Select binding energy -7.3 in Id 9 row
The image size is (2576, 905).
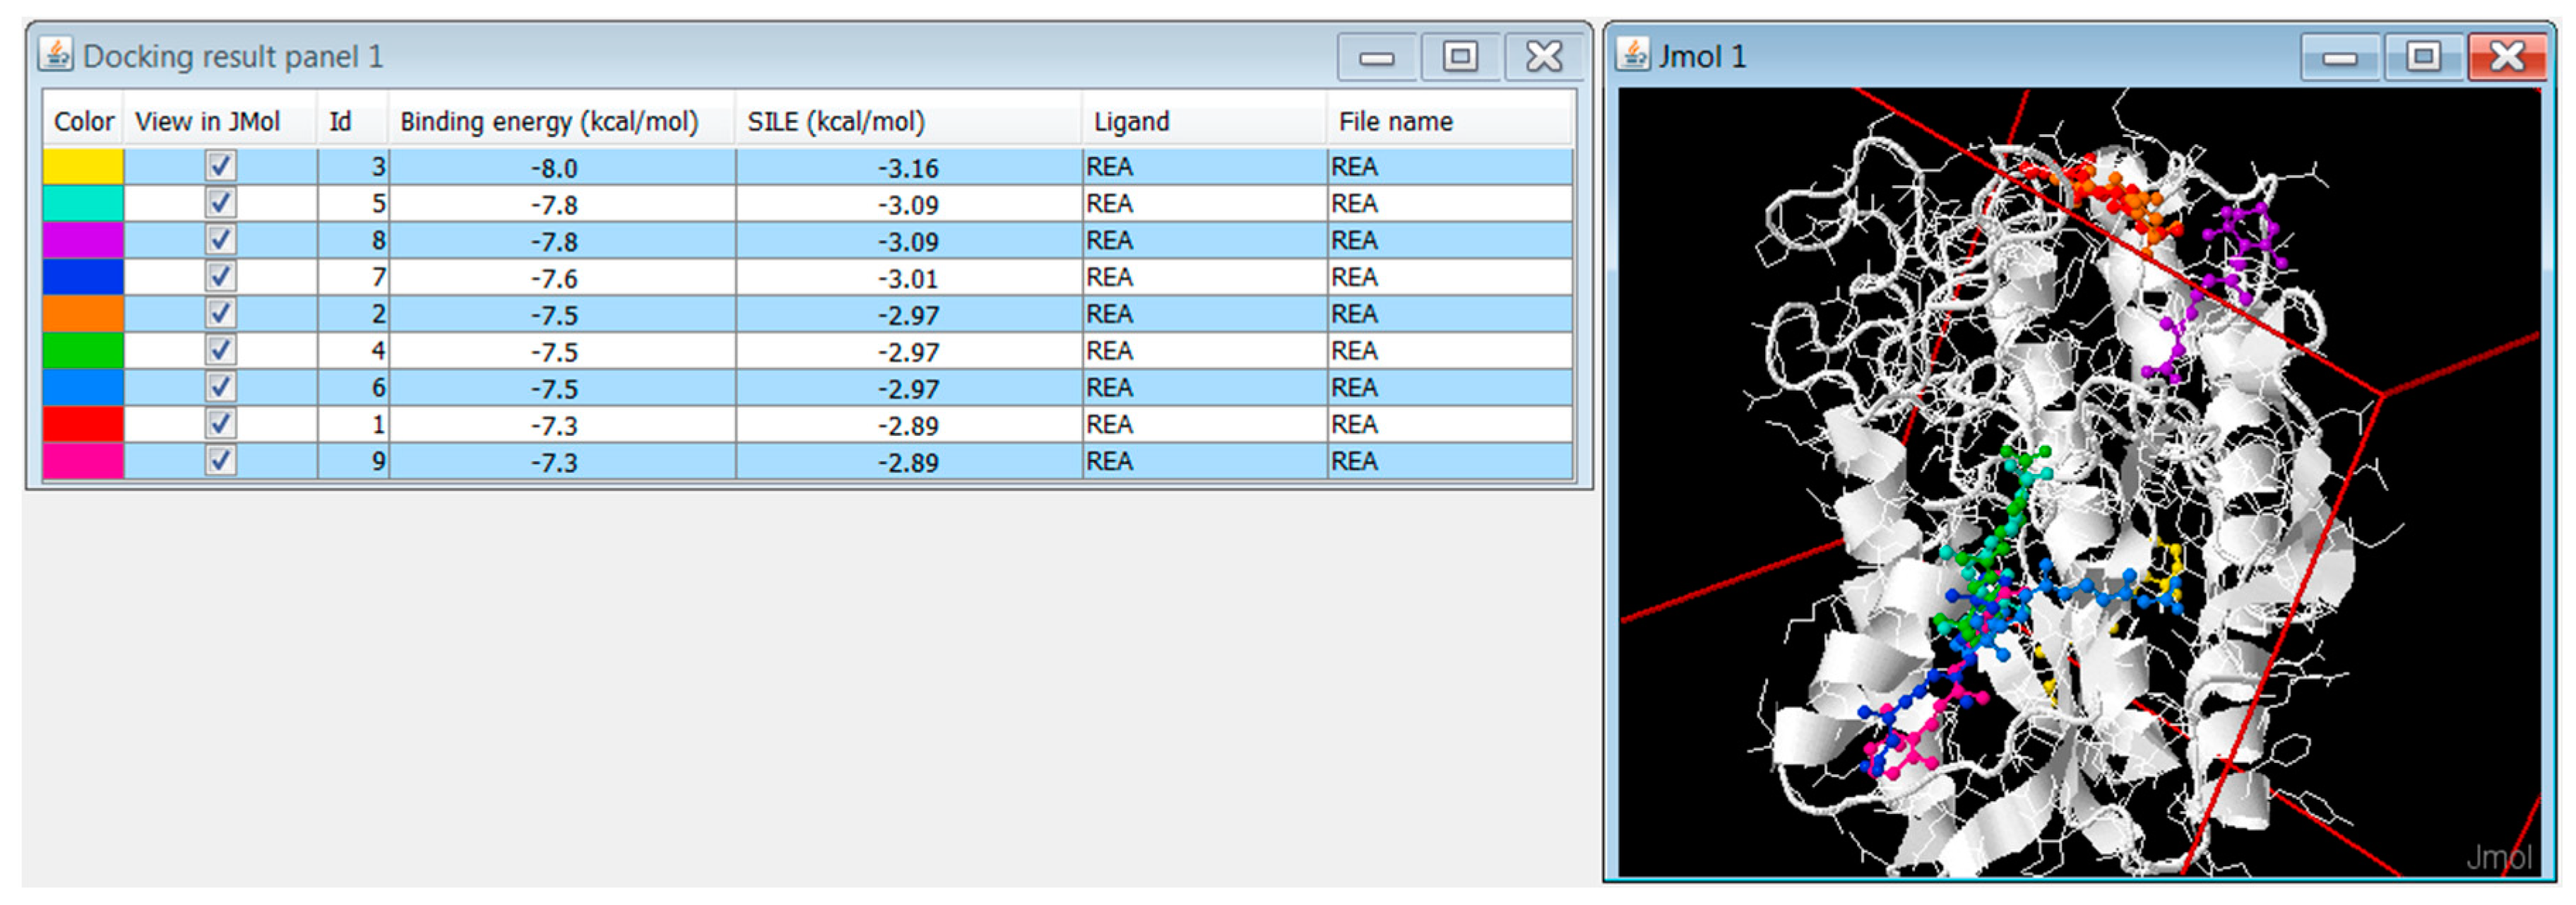pos(562,461)
